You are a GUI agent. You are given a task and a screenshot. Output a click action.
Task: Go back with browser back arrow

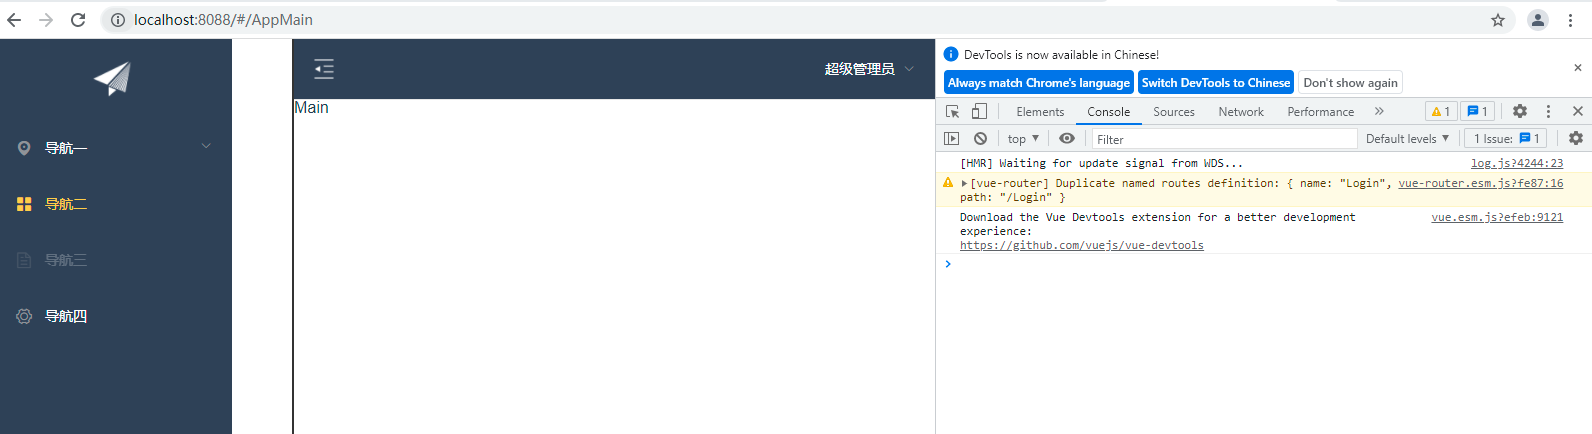(14, 20)
